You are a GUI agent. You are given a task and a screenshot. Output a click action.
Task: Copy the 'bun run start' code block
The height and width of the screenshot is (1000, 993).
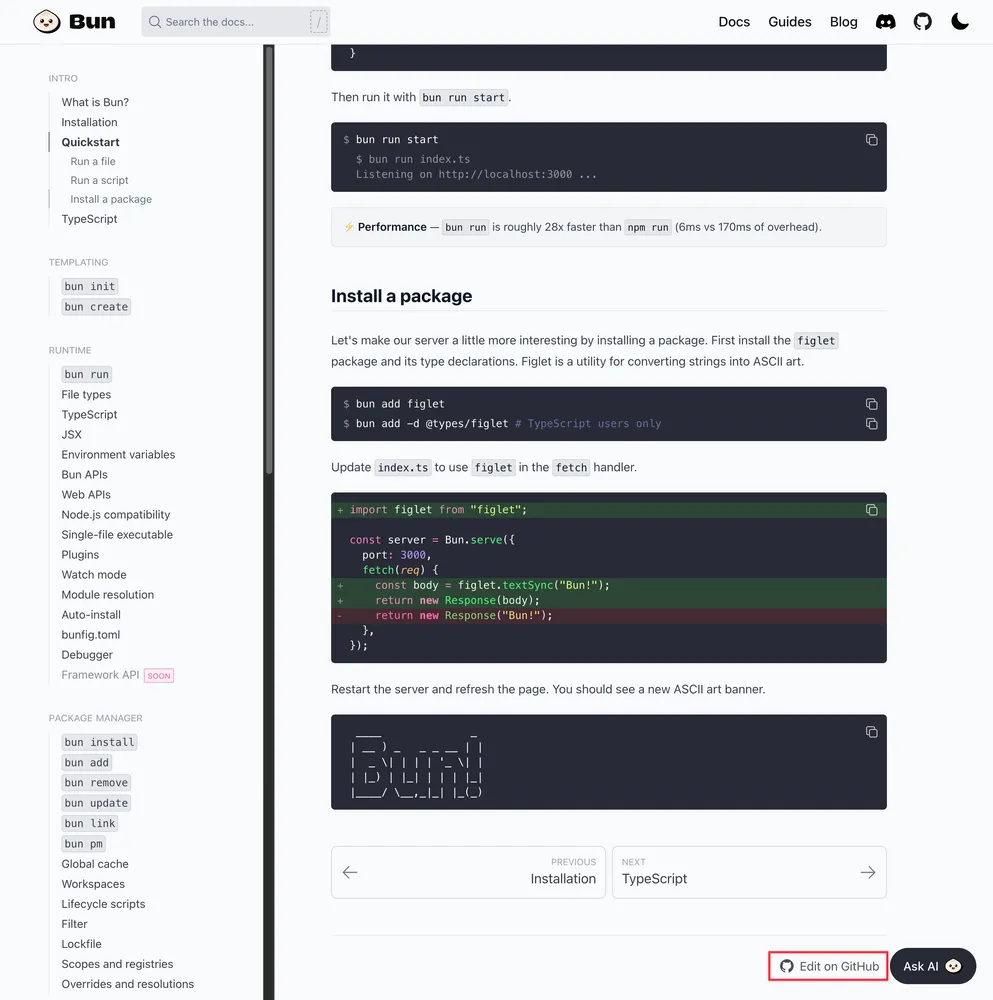pos(871,140)
